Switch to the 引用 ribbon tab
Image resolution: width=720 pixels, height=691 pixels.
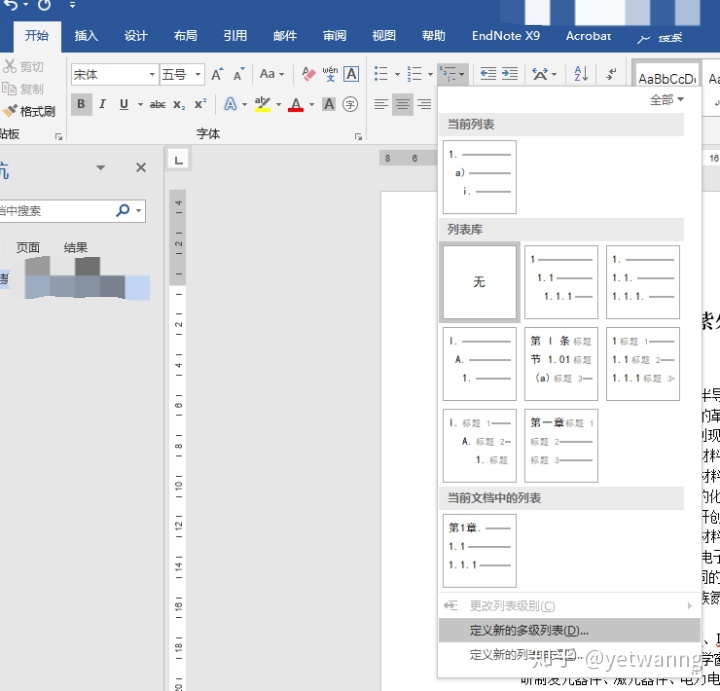click(235, 36)
